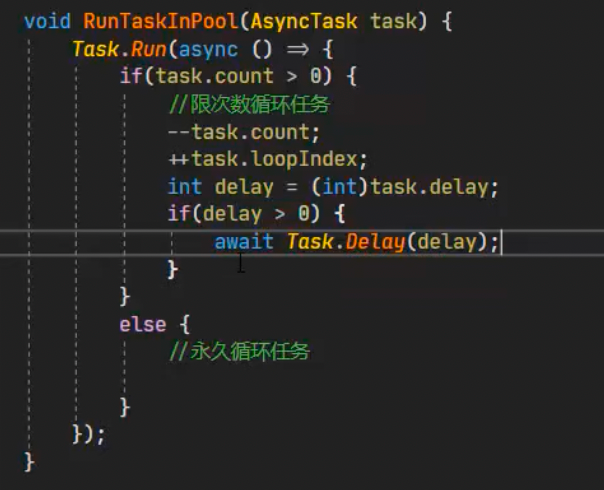Click Delay in Task.Delay call
Viewport: 604px width, 490px height.
tap(376, 242)
